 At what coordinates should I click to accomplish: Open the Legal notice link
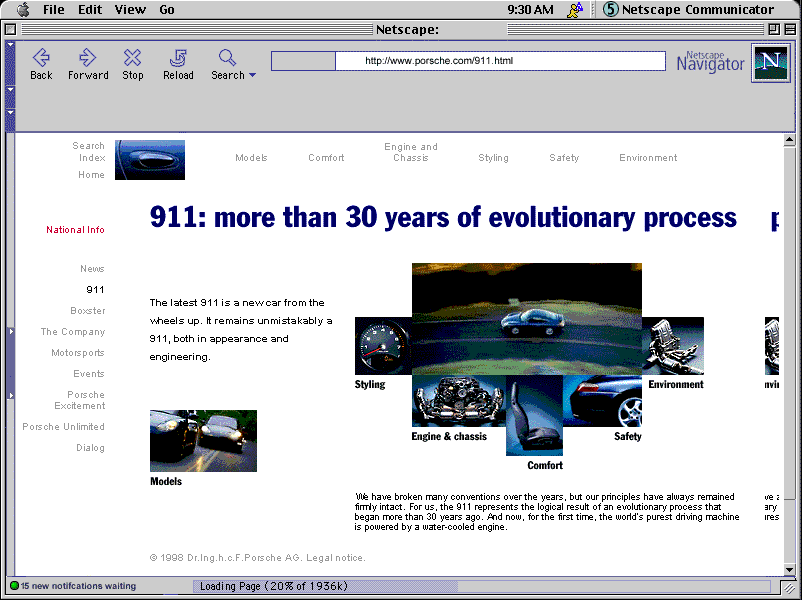pyautogui.click(x=336, y=558)
